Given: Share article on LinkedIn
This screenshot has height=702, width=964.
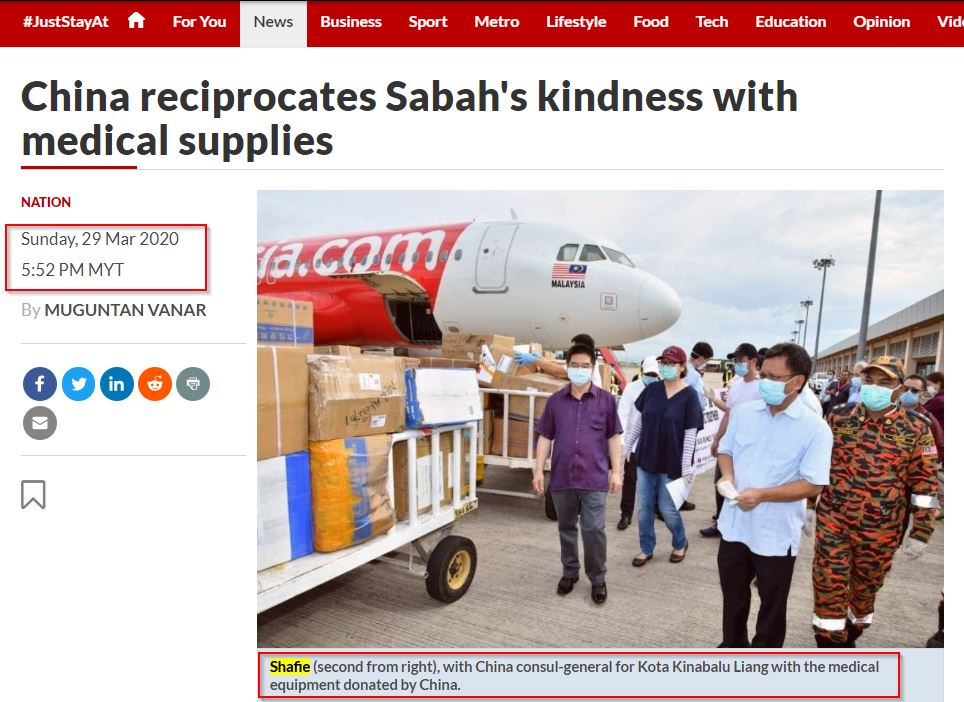Looking at the screenshot, I should tap(117, 384).
